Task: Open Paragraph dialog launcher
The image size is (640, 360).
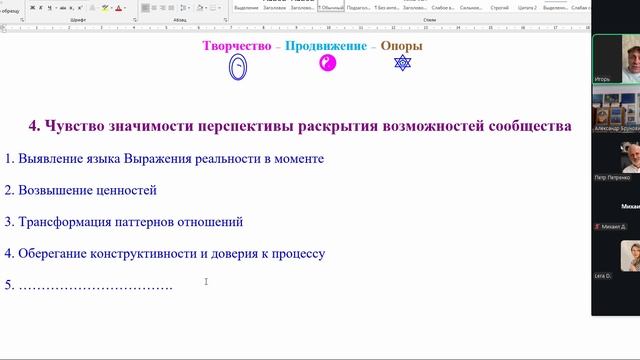Action: coord(225,20)
